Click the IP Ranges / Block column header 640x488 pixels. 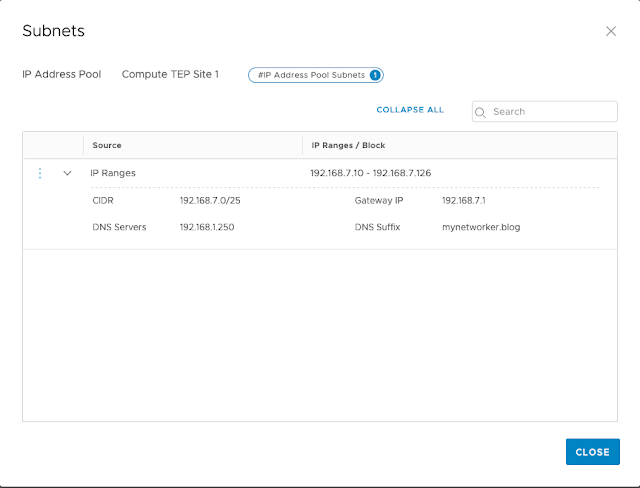[350, 145]
